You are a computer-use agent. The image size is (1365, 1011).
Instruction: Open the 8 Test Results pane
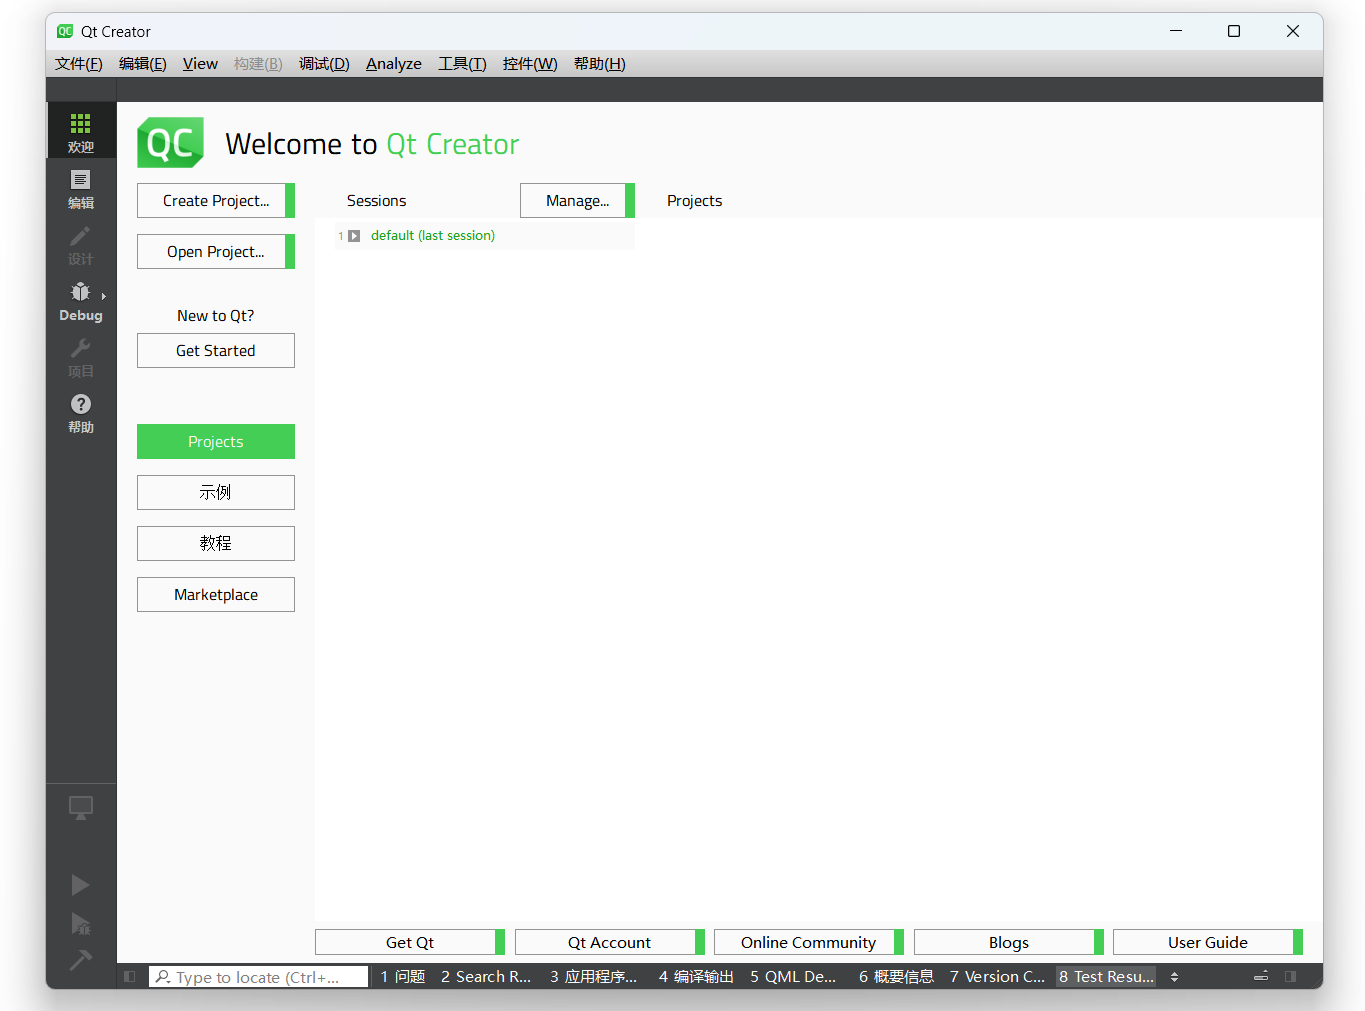tap(1106, 977)
